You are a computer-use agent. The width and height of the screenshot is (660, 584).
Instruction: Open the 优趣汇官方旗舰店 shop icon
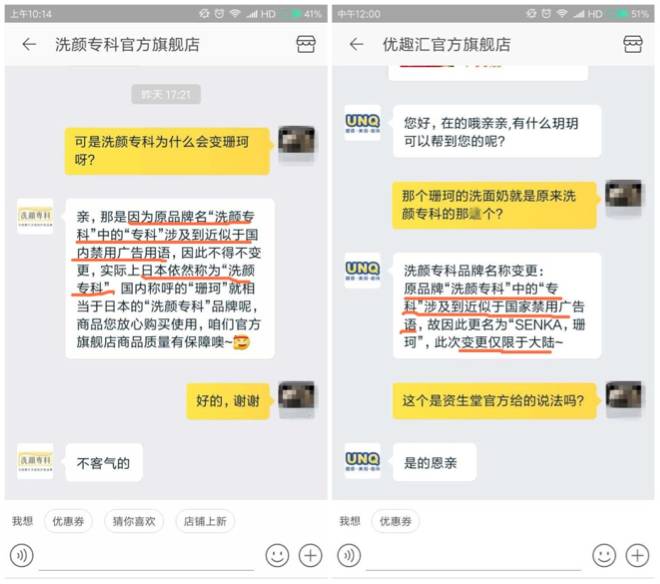click(x=633, y=44)
